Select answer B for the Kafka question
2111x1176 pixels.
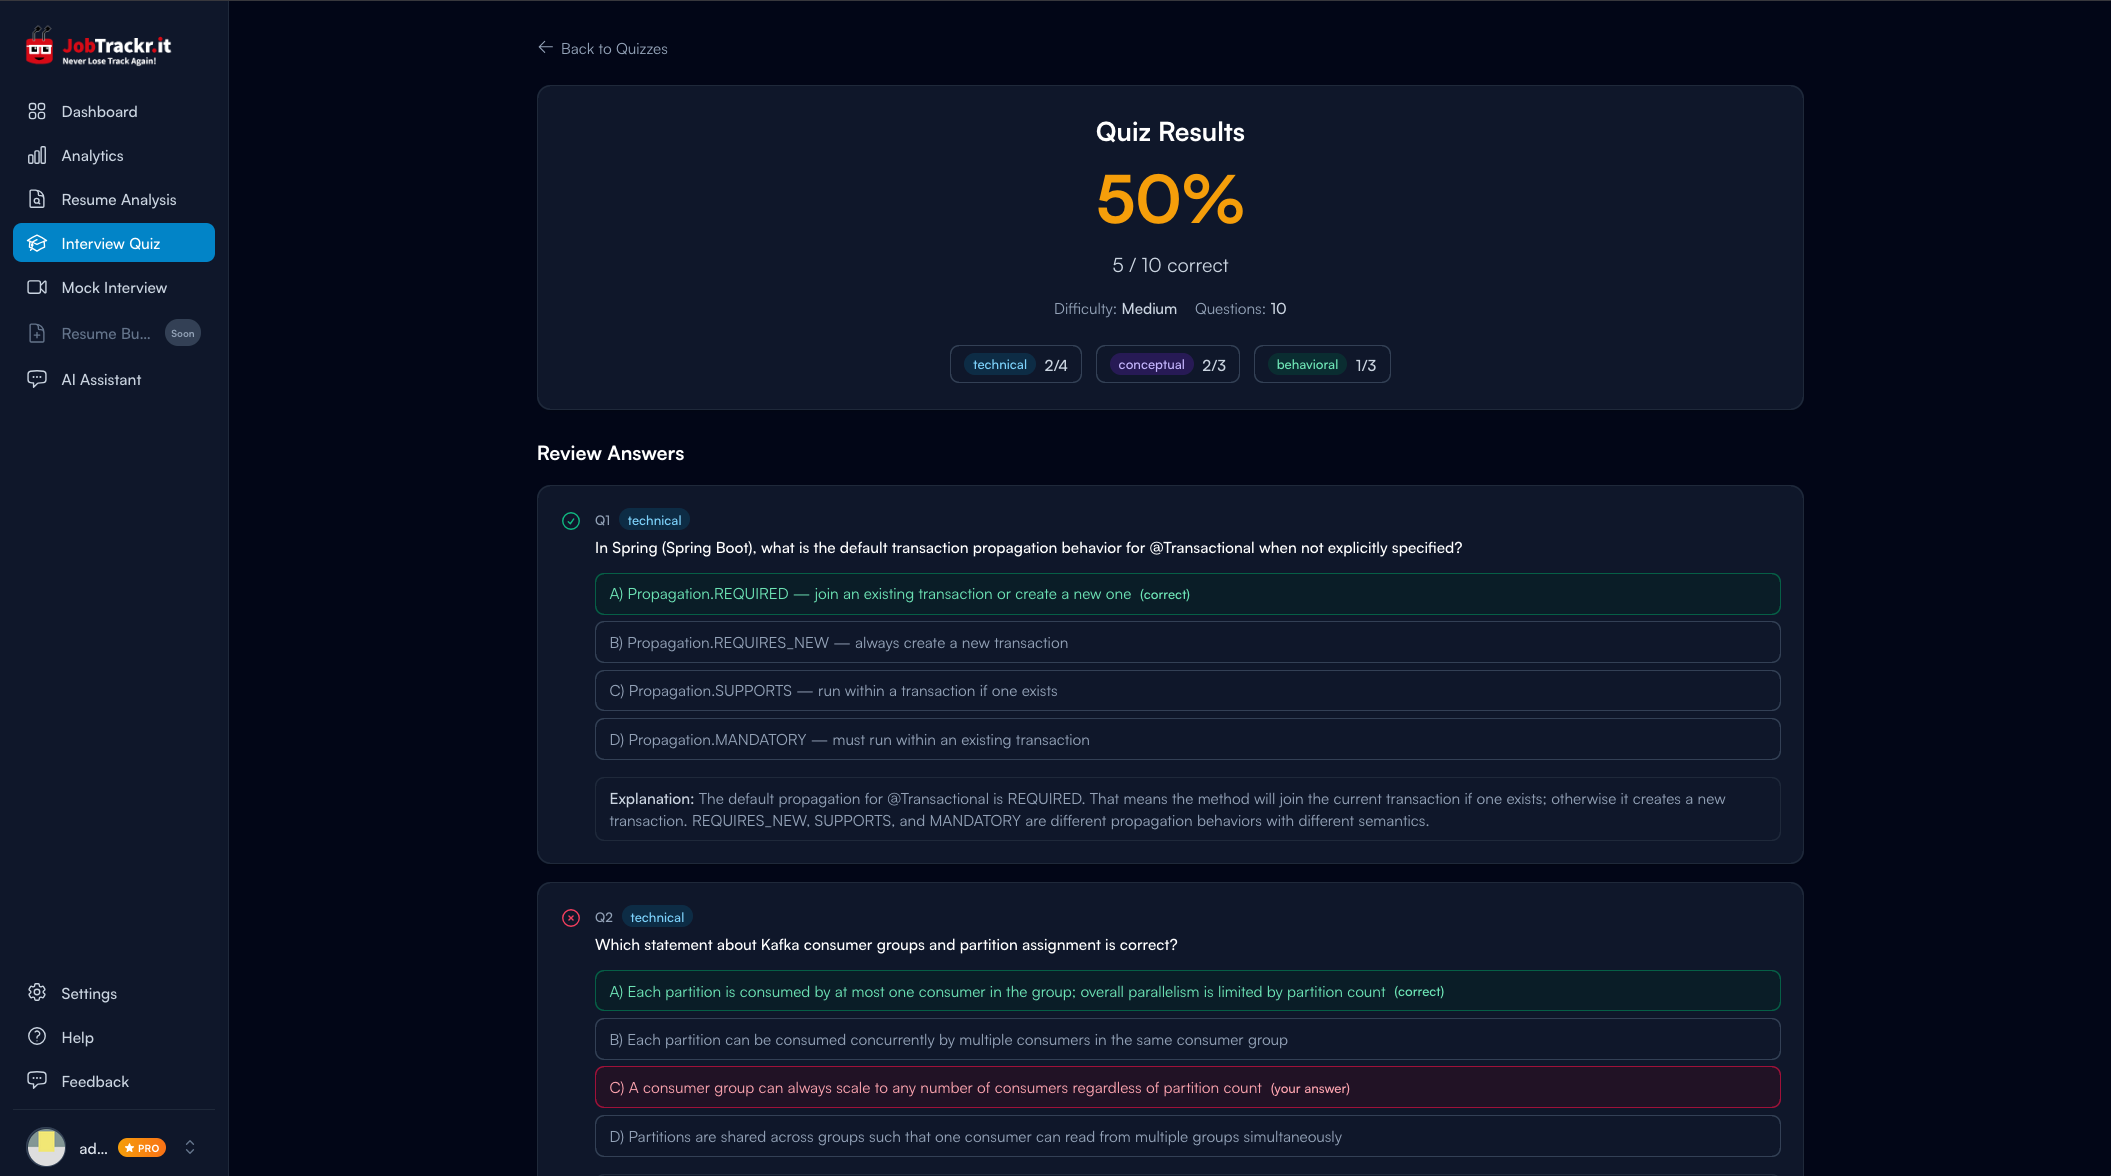pyautogui.click(x=1186, y=1039)
